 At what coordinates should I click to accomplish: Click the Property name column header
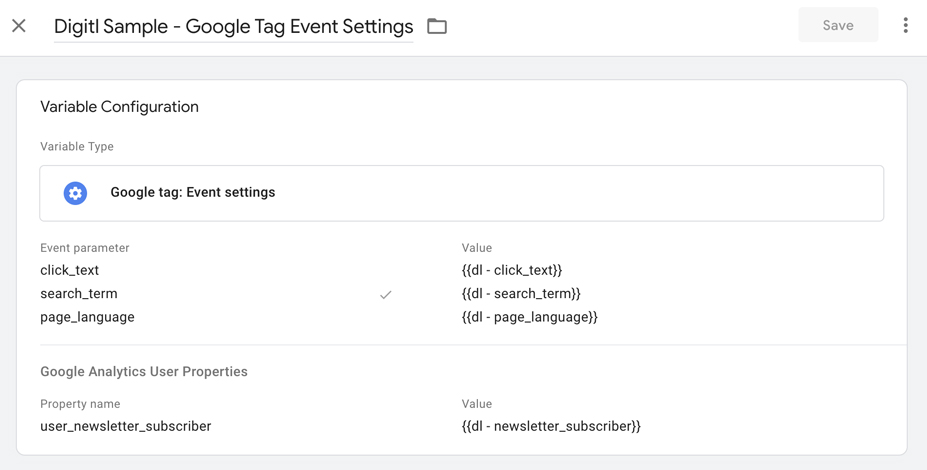[x=80, y=404]
